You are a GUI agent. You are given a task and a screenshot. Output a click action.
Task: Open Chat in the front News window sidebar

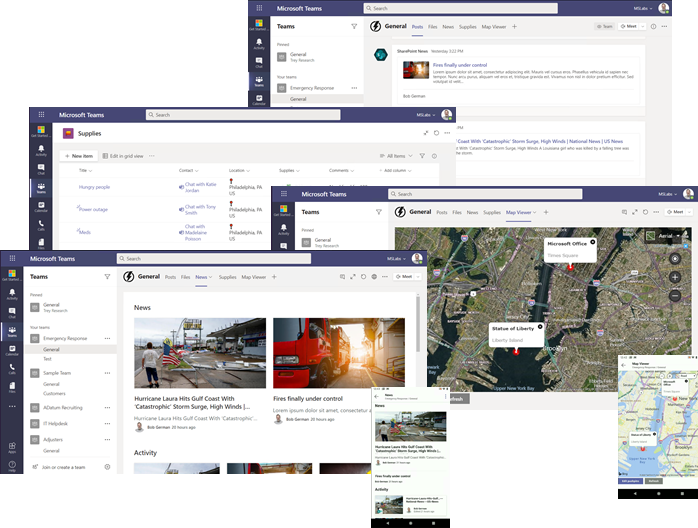(x=12, y=313)
